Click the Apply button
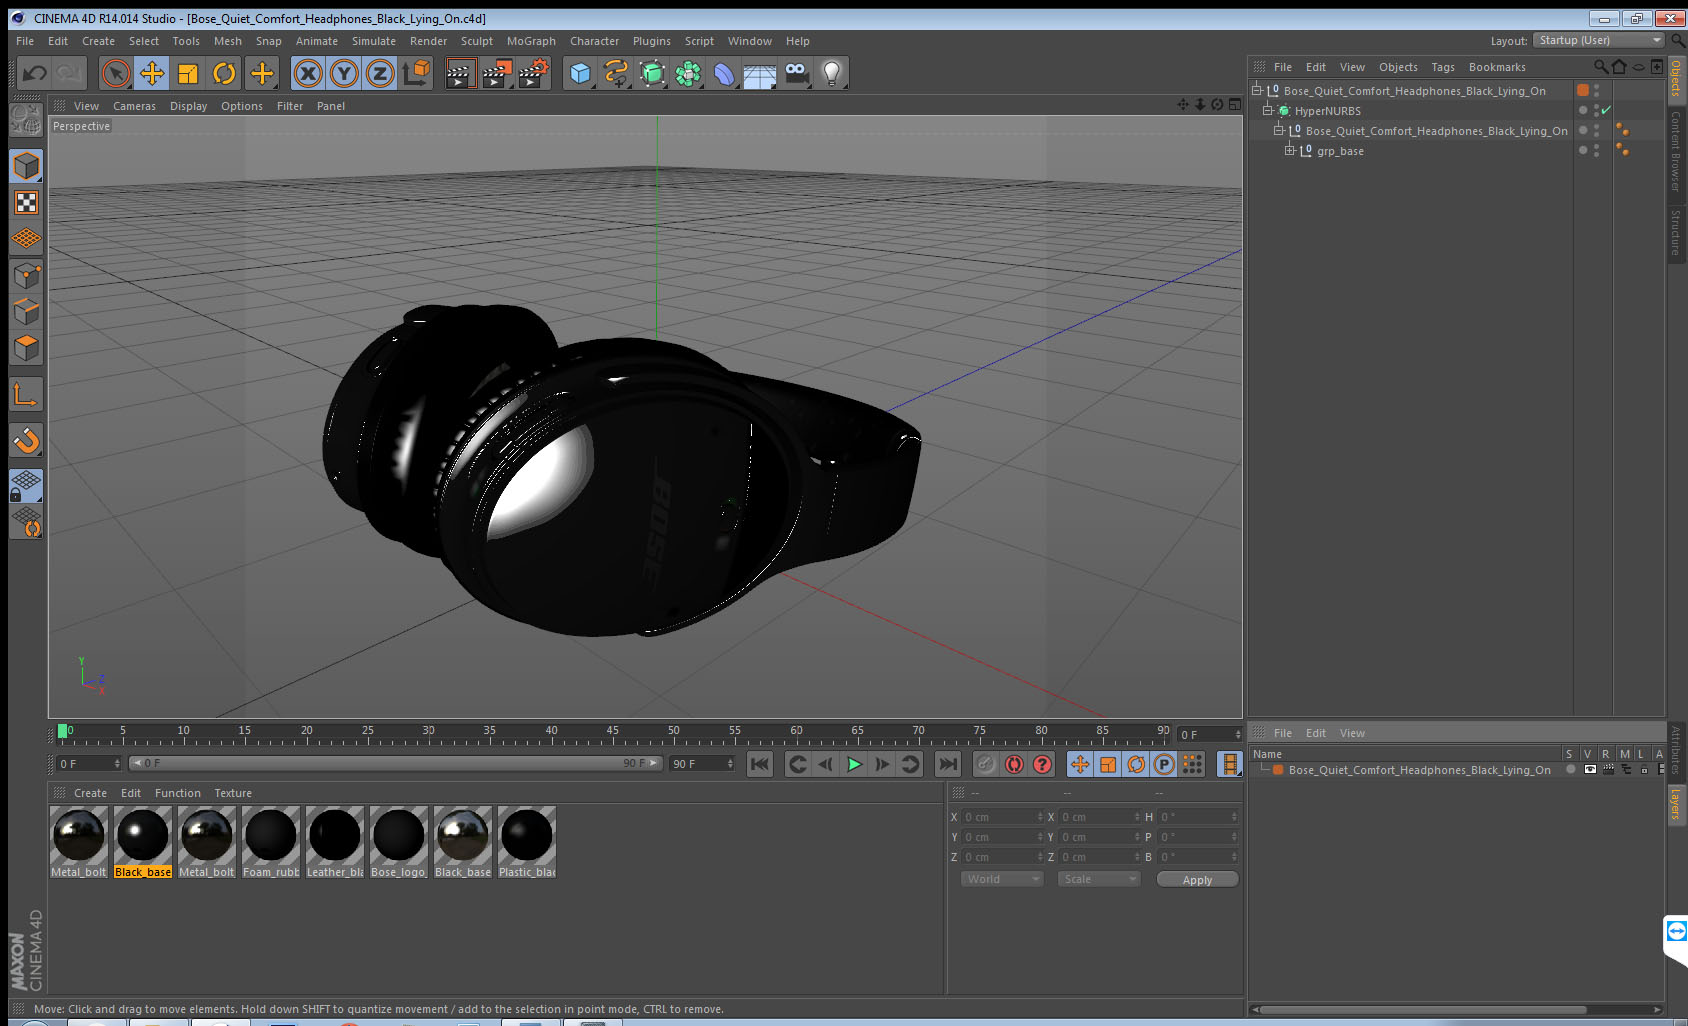This screenshot has width=1688, height=1026. coord(1197,880)
